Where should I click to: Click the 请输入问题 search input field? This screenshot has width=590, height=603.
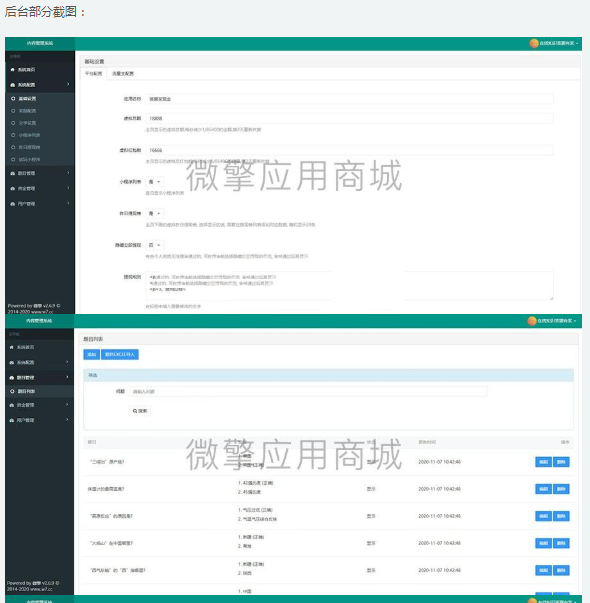pos(308,391)
